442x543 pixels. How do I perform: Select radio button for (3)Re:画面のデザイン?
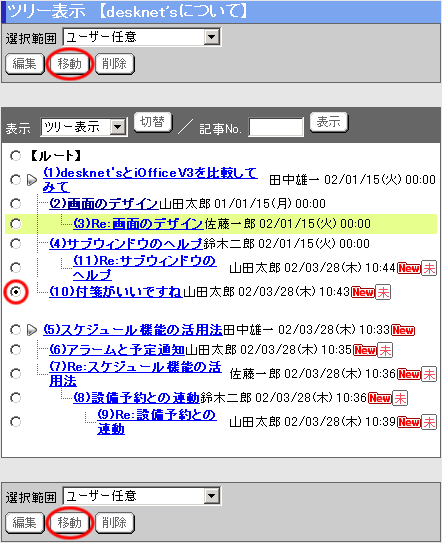pyautogui.click(x=16, y=224)
